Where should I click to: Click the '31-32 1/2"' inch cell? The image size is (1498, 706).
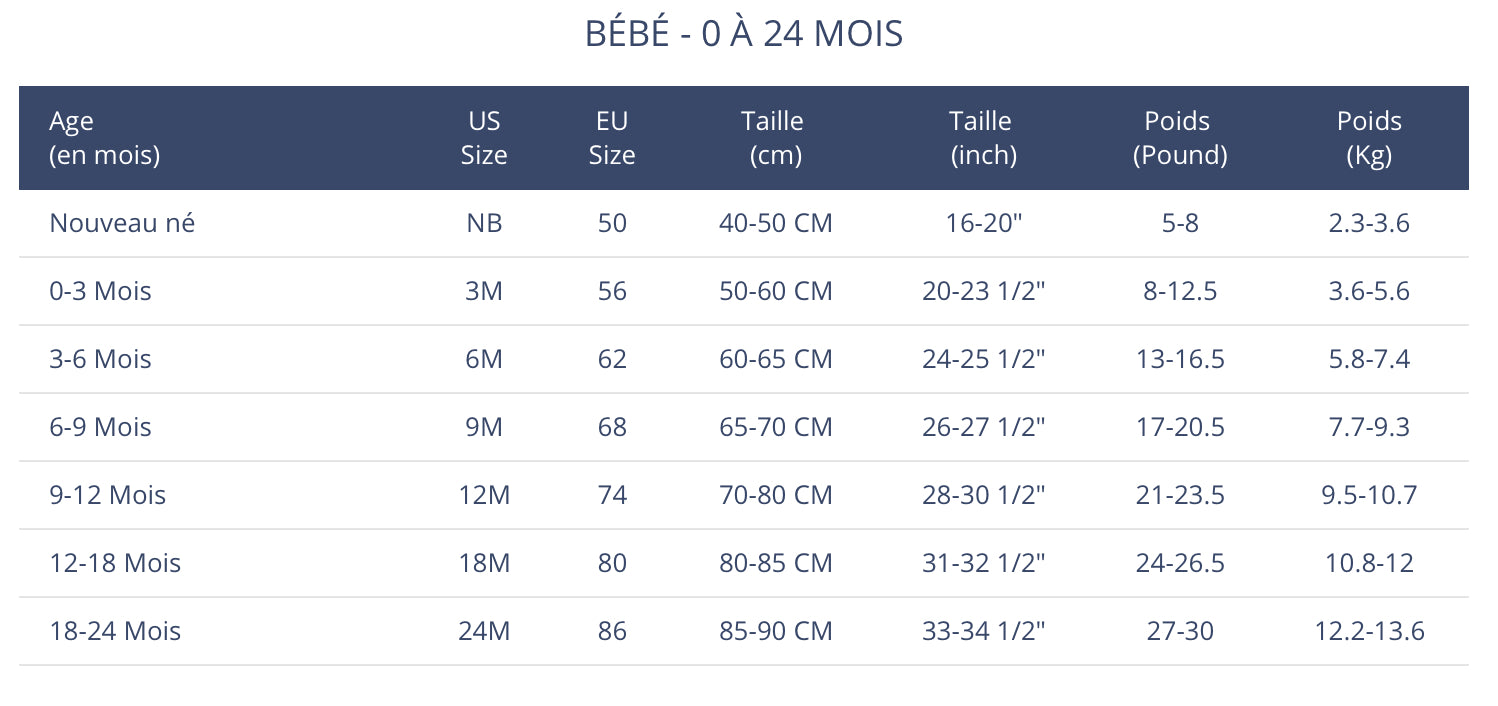983,563
